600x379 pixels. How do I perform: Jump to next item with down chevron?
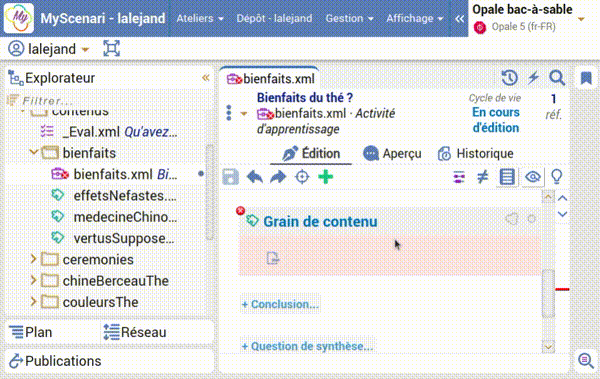tap(562, 214)
